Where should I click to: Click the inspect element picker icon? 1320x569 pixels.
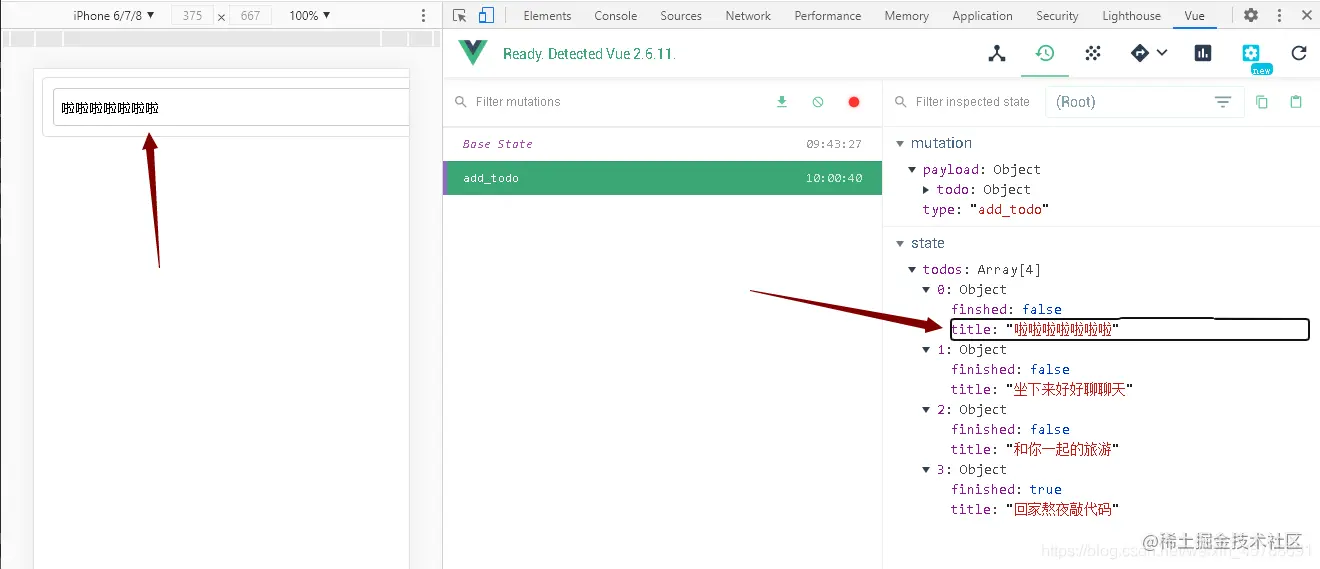(460, 15)
